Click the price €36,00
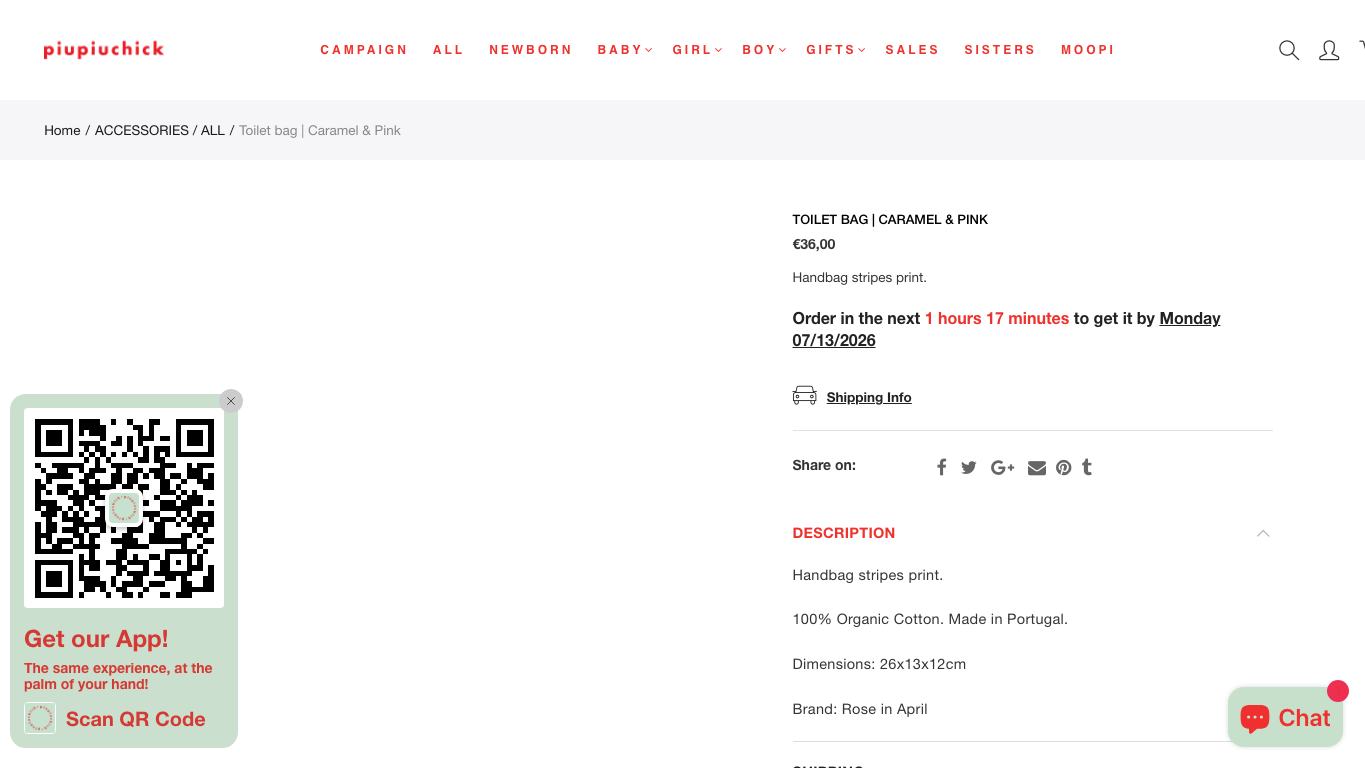This screenshot has width=1365, height=768. pos(814,244)
